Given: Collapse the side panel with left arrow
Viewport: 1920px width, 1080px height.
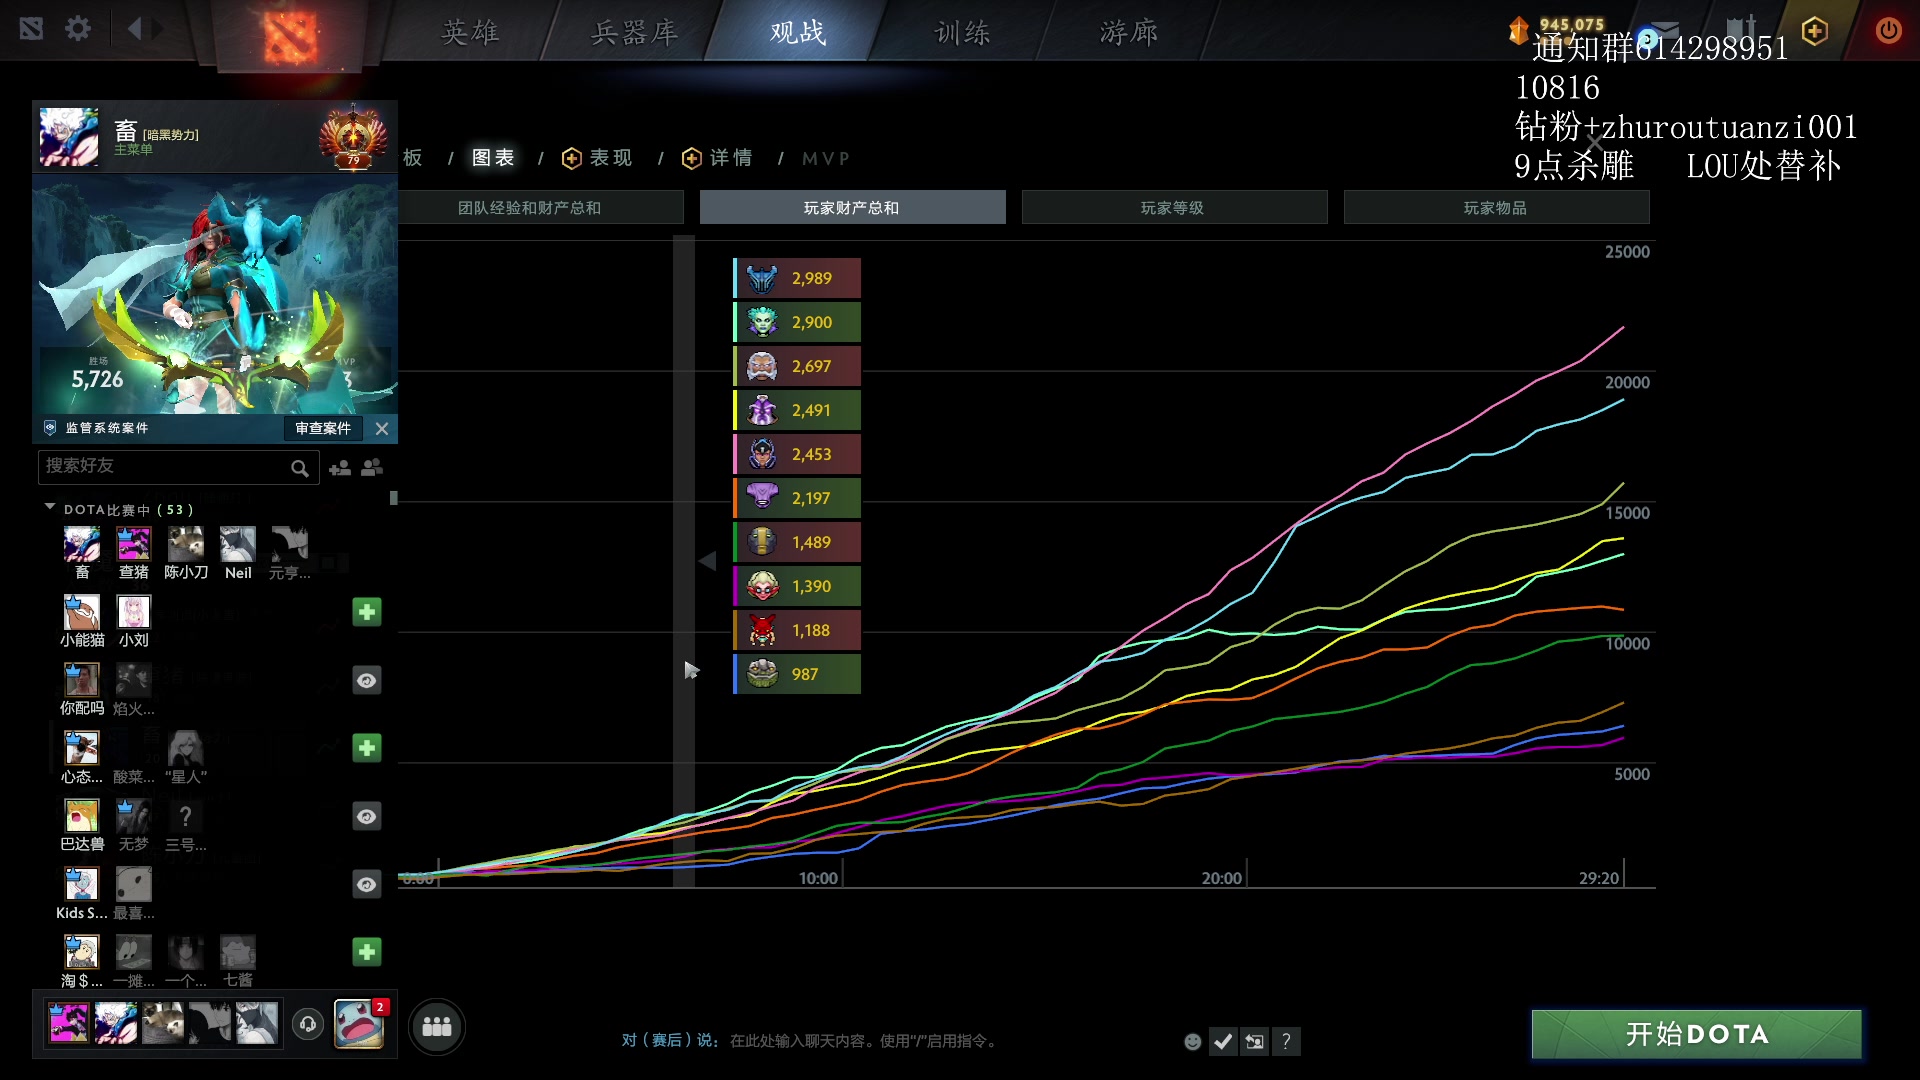Looking at the screenshot, I should (x=707, y=561).
